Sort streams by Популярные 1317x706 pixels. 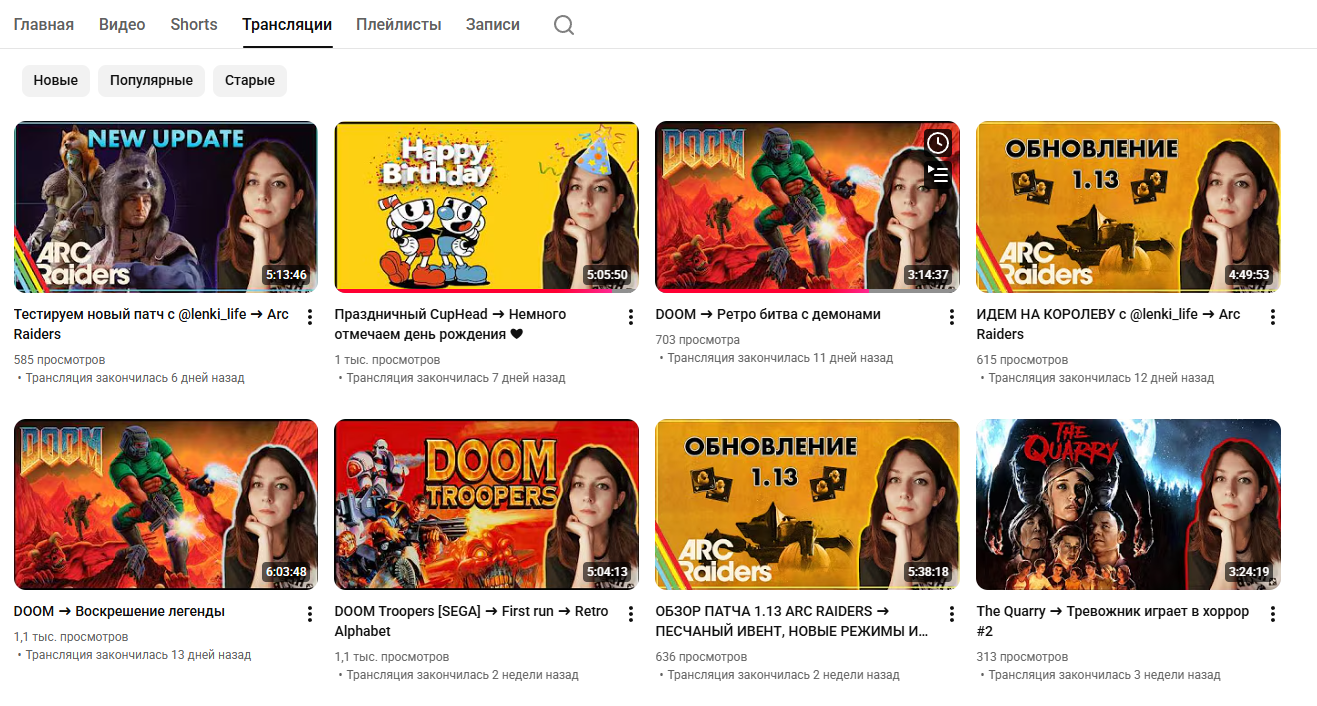(152, 80)
